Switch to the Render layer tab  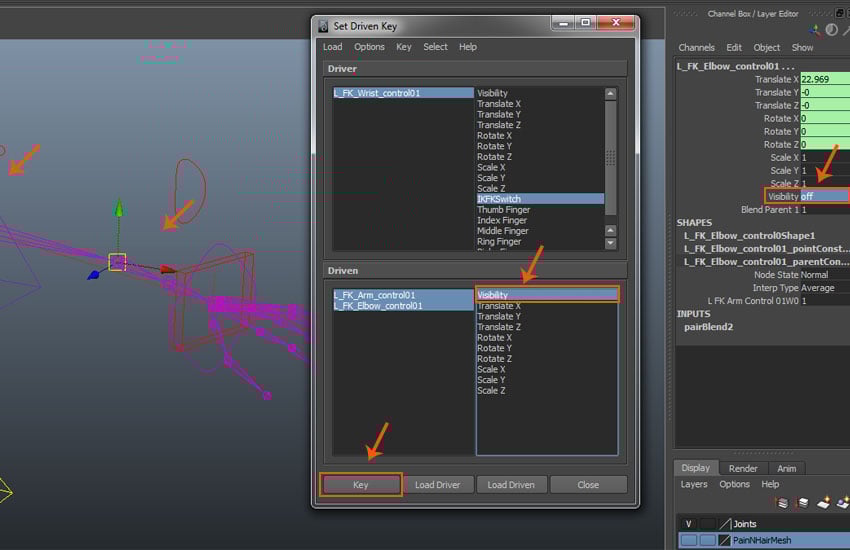point(742,468)
